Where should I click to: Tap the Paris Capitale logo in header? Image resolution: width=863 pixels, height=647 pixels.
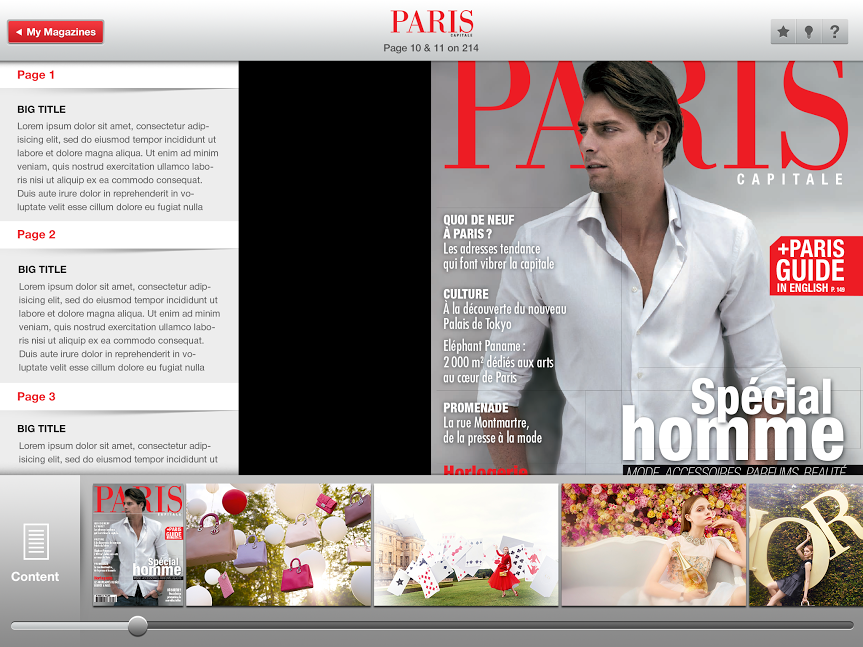tap(431, 23)
